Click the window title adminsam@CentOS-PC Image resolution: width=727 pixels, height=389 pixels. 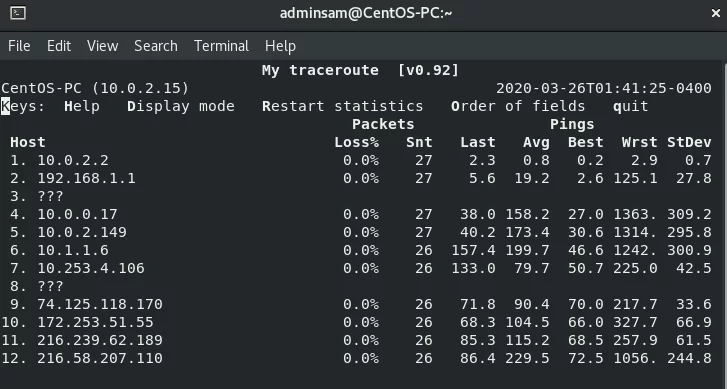(x=366, y=13)
